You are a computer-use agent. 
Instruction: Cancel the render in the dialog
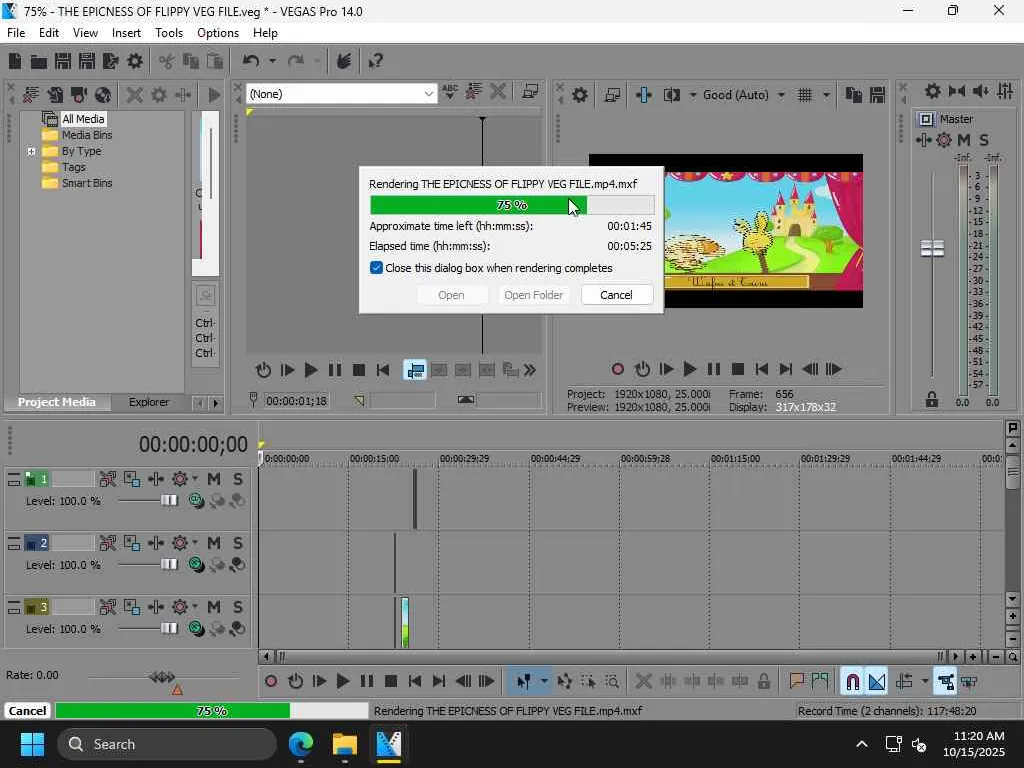pyautogui.click(x=616, y=295)
